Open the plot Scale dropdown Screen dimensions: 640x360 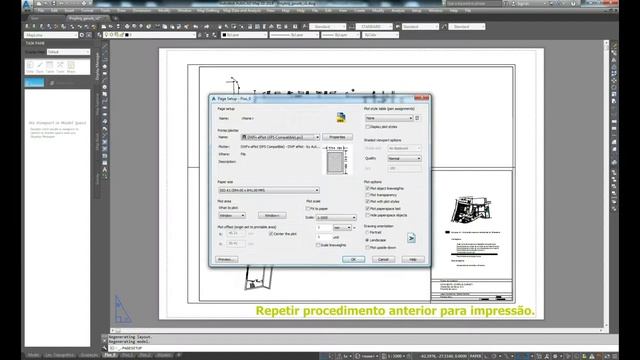336,218
